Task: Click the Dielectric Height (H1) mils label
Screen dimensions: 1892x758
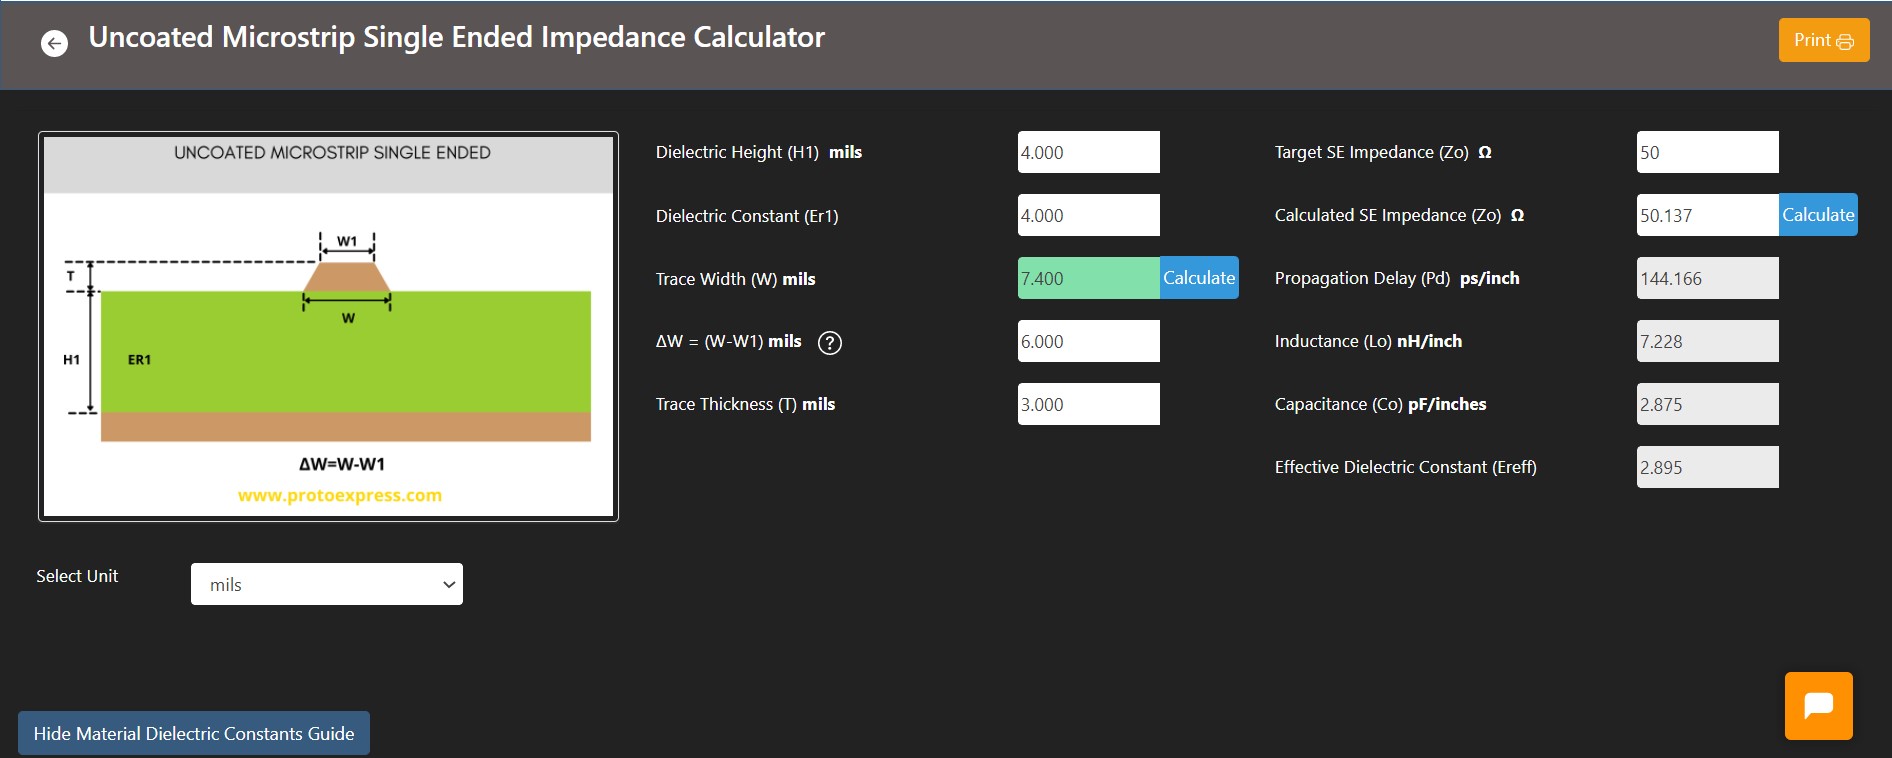Action: coord(758,152)
